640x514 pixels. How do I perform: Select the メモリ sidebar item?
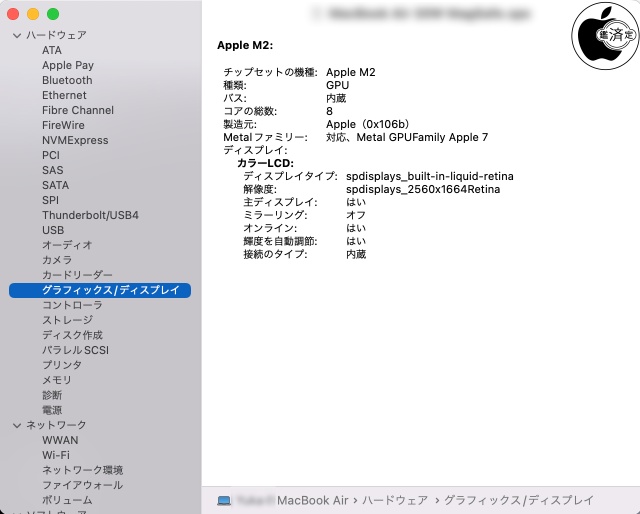click(57, 380)
